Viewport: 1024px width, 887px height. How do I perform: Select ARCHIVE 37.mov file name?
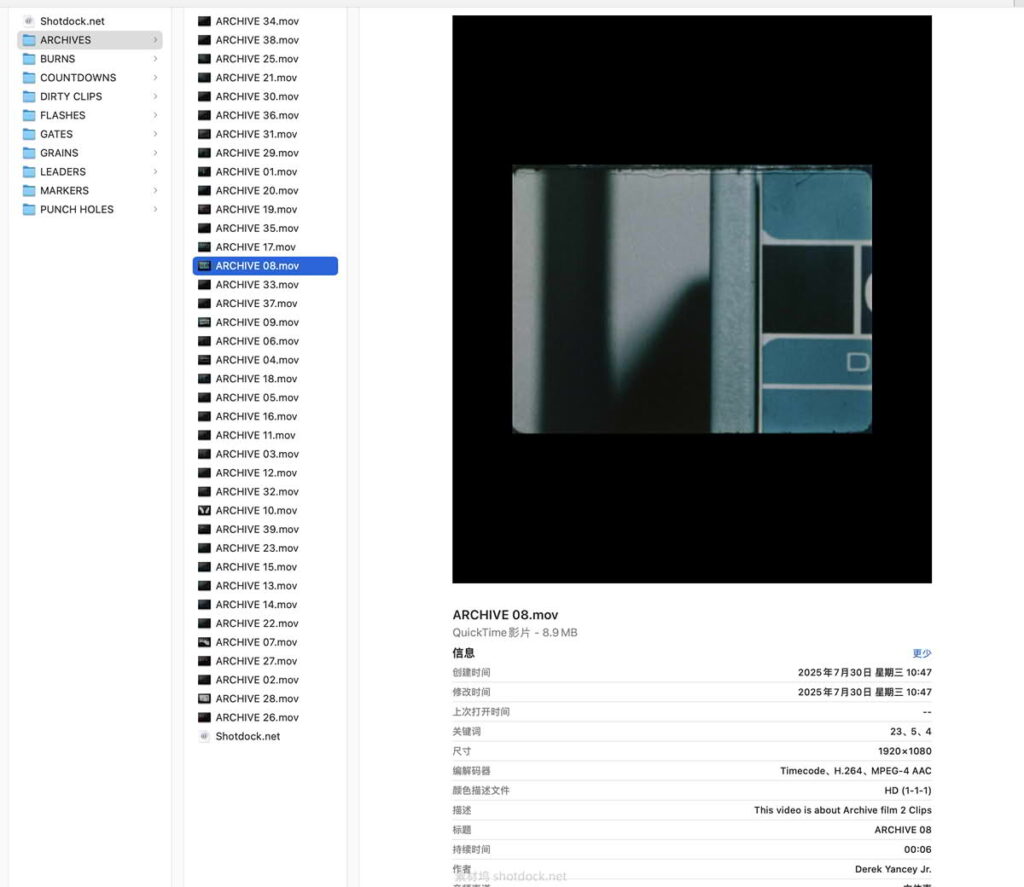[256, 304]
